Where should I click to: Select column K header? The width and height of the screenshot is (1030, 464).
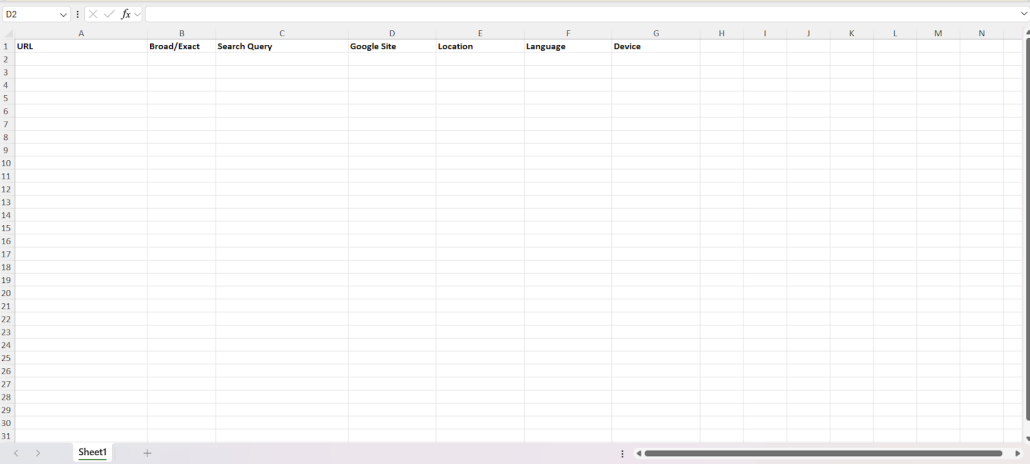[x=851, y=33]
